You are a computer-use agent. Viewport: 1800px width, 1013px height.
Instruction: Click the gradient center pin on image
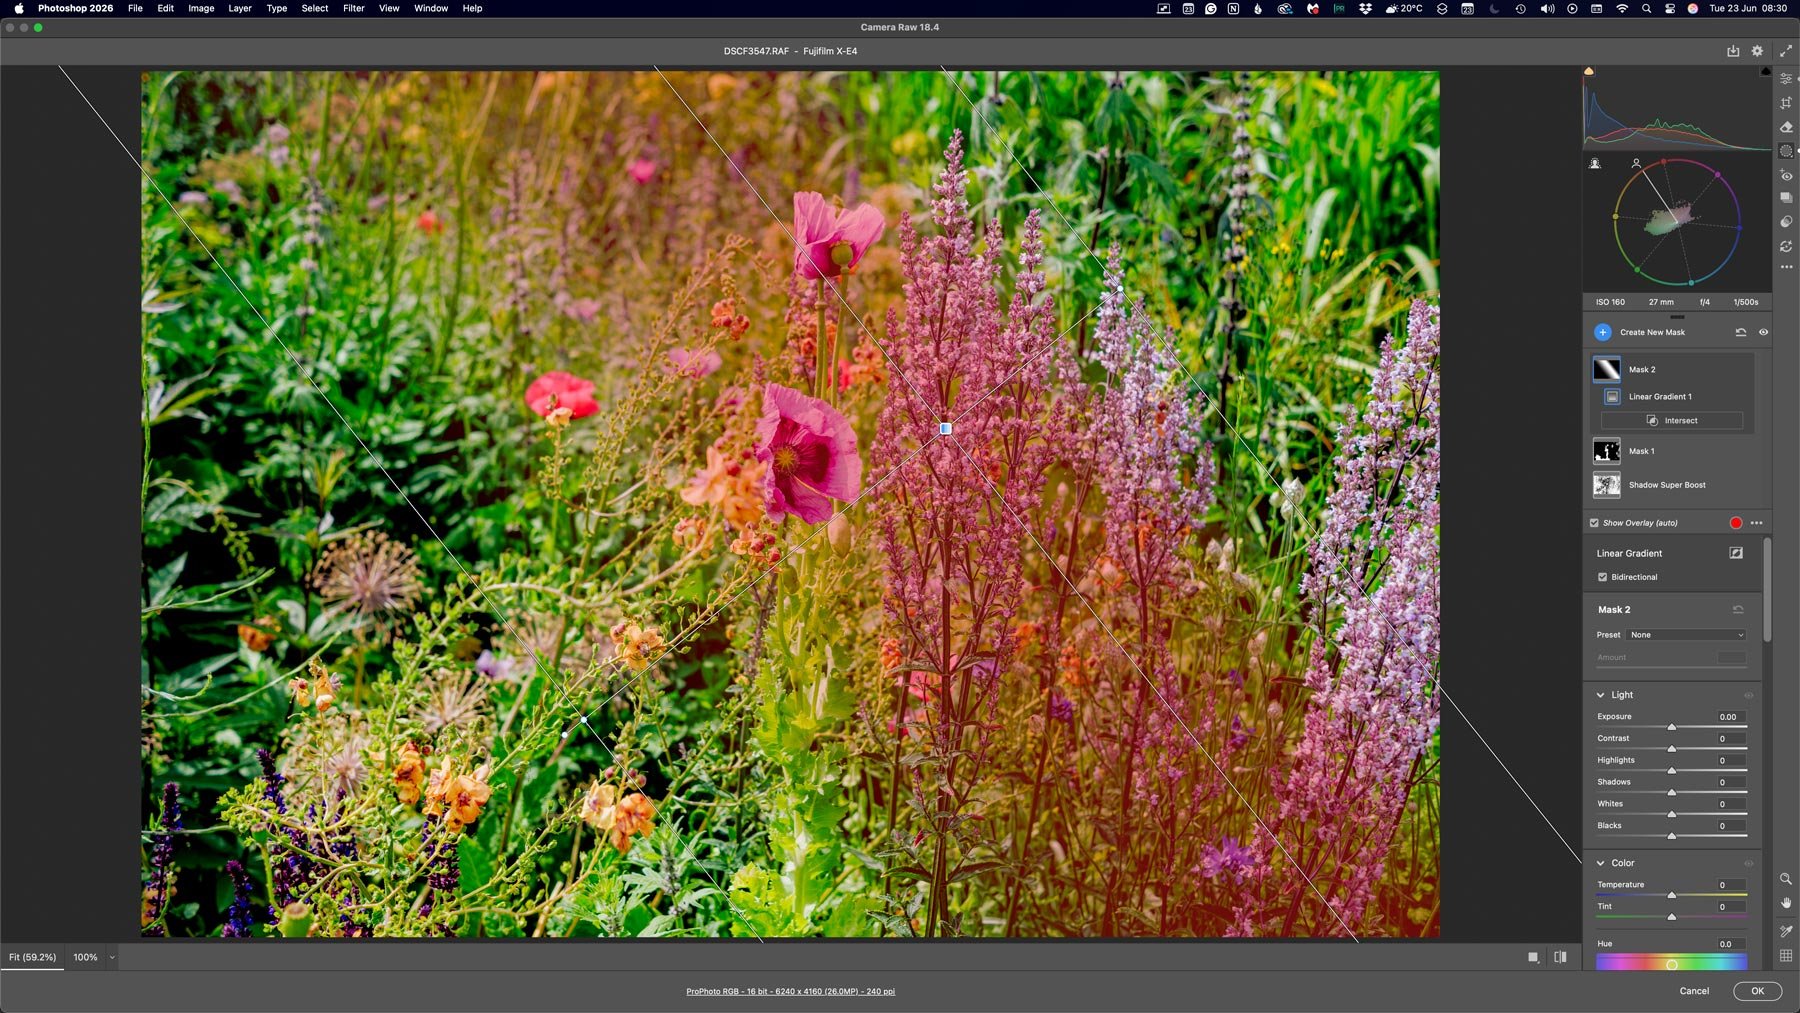pos(945,428)
